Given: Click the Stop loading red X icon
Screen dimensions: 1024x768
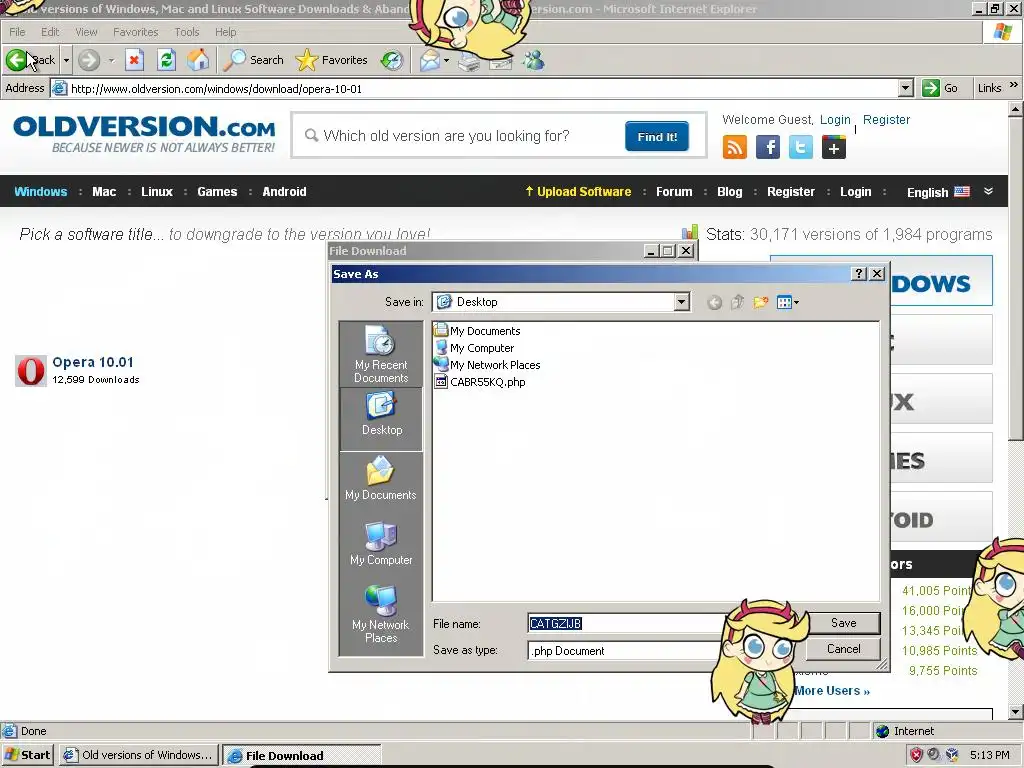Looking at the screenshot, I should coord(134,60).
